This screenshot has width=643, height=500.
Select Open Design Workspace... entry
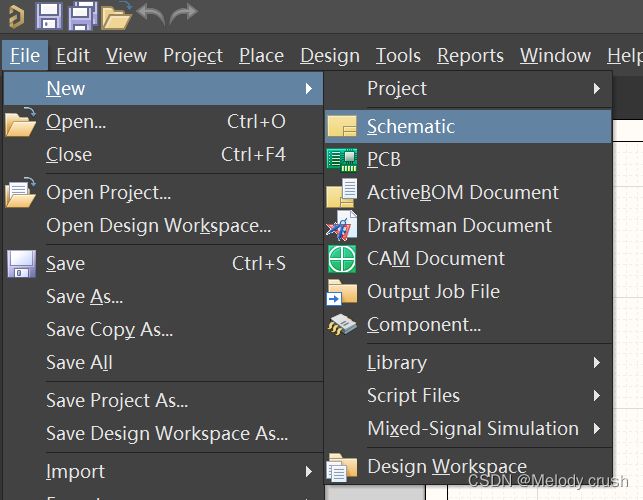pos(158,226)
